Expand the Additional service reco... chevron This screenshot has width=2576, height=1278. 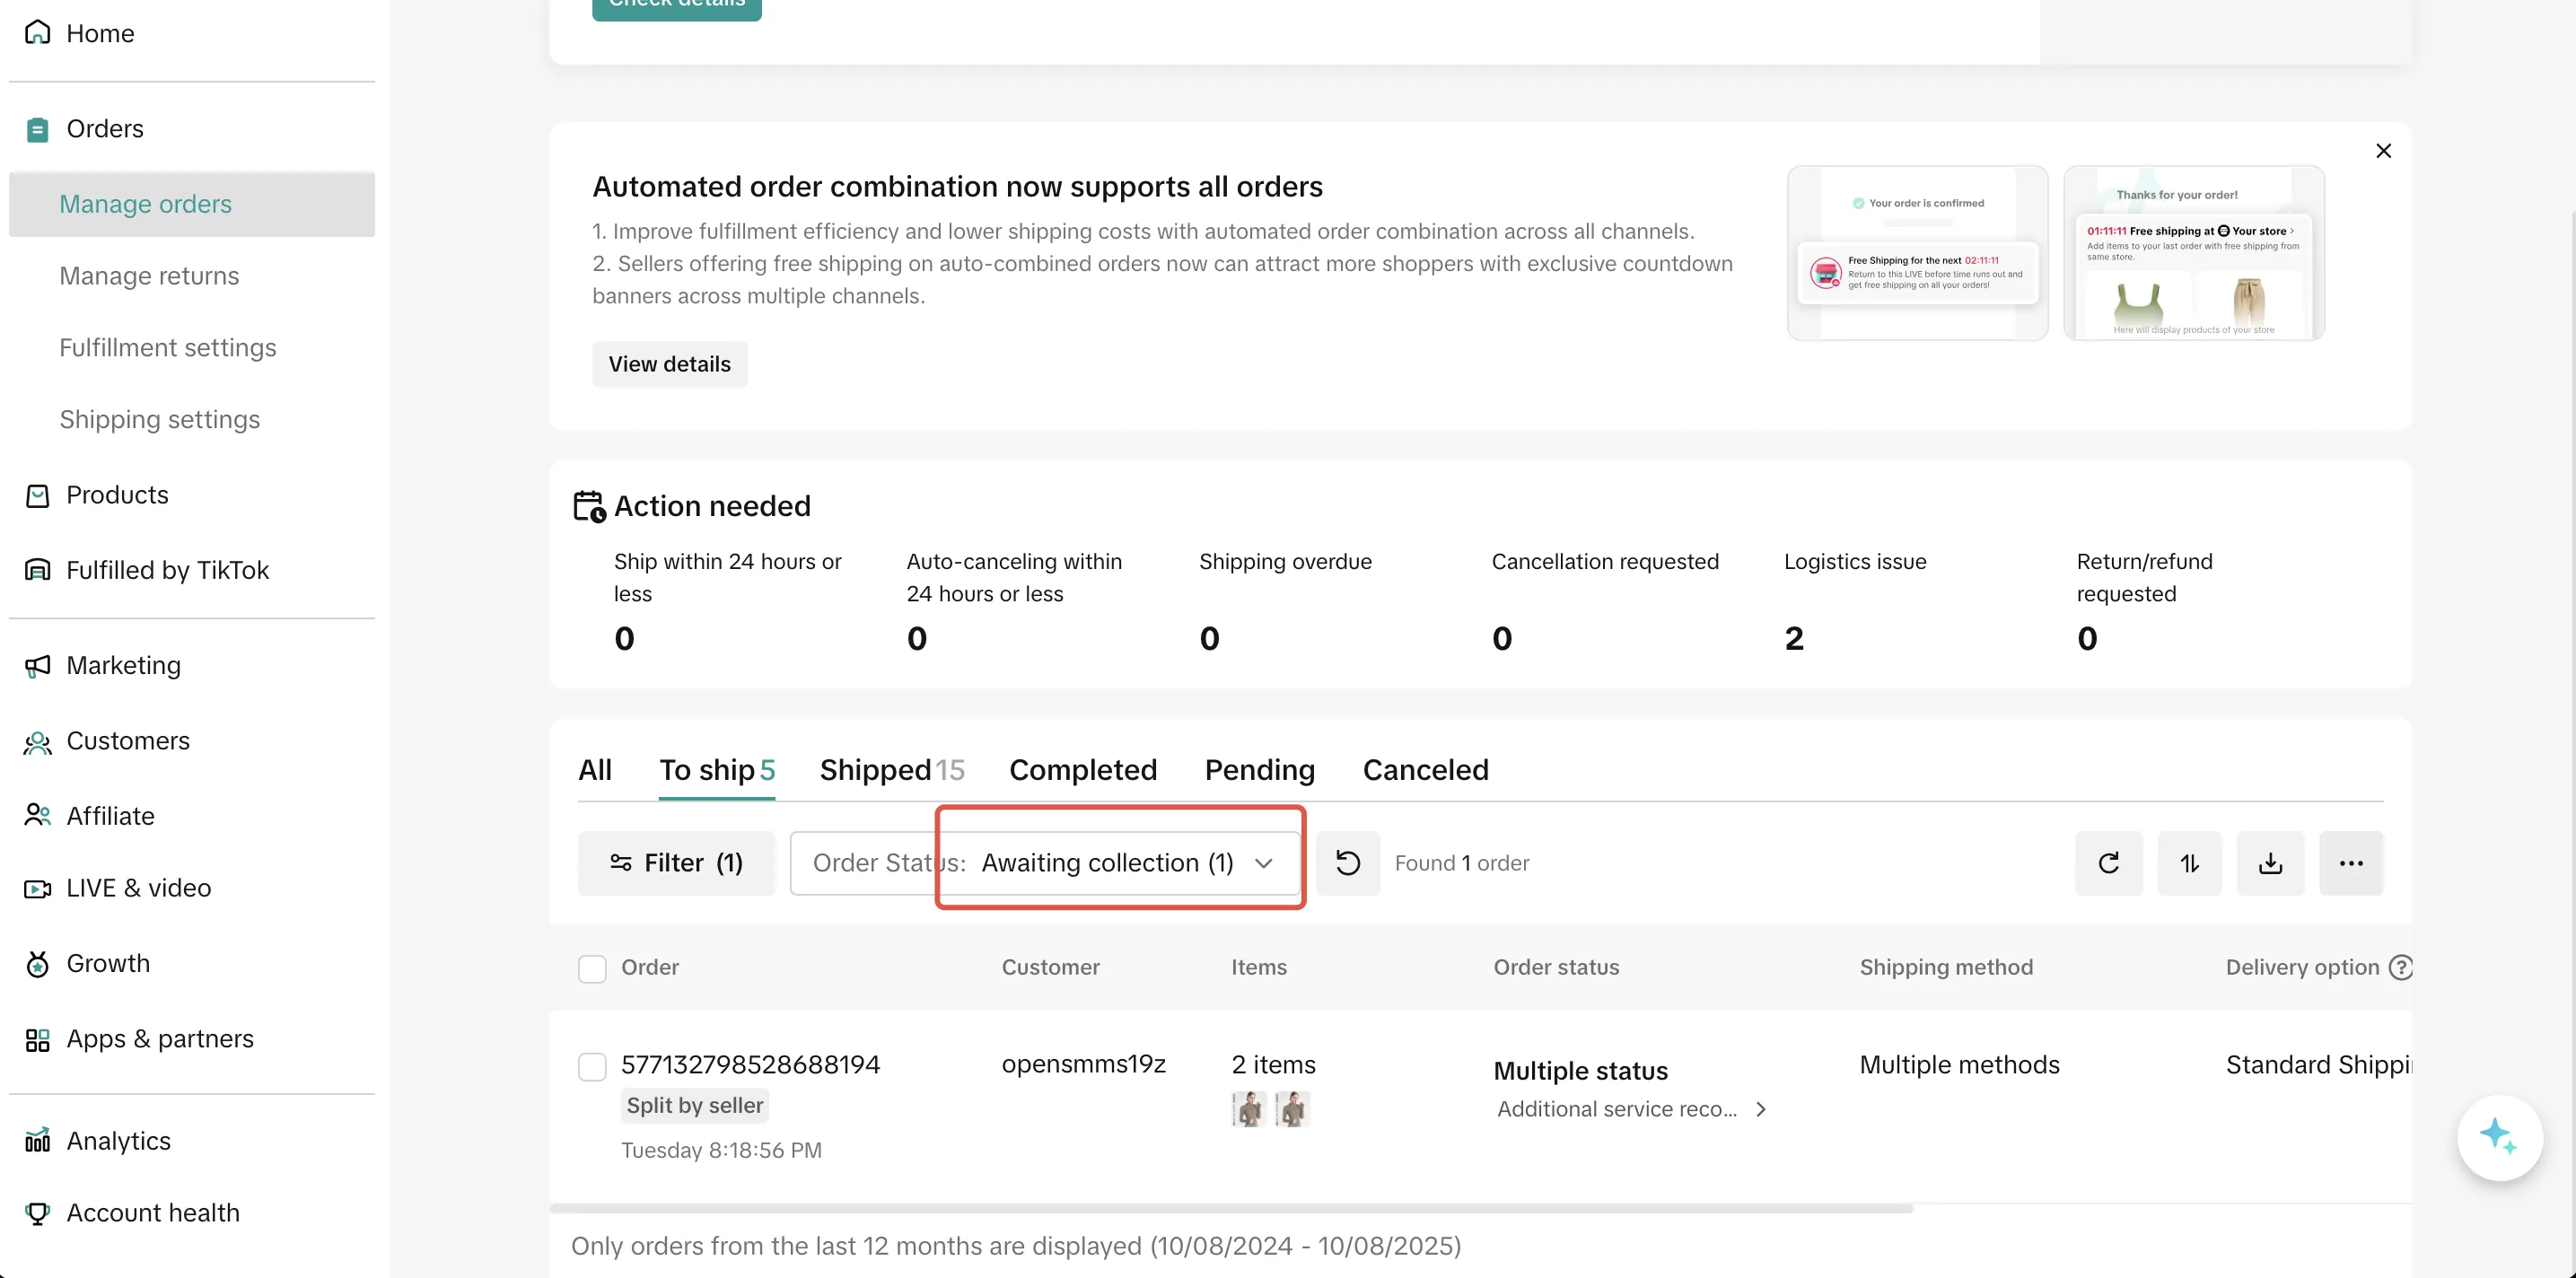click(1761, 1109)
